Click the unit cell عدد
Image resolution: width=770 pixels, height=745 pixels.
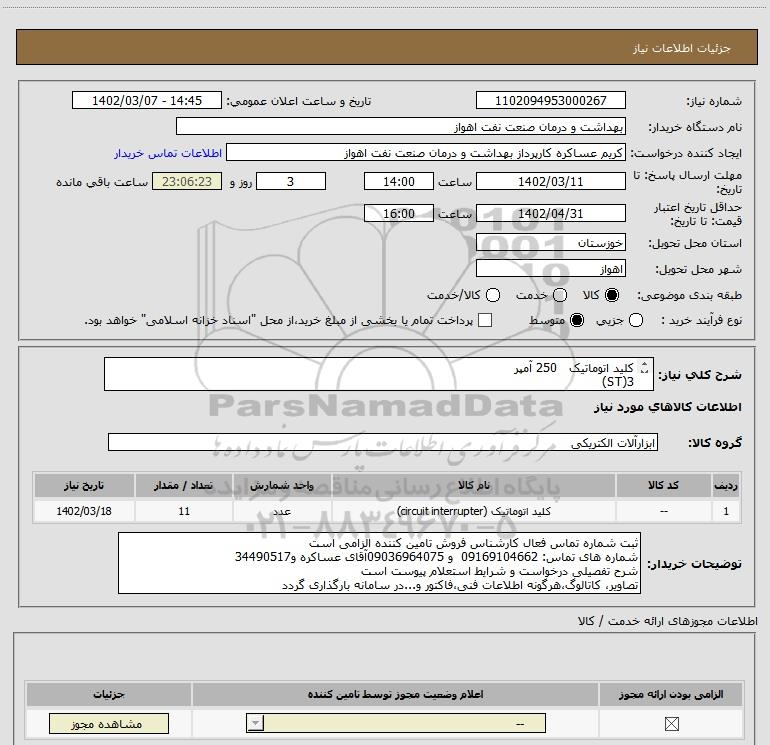[x=282, y=511]
